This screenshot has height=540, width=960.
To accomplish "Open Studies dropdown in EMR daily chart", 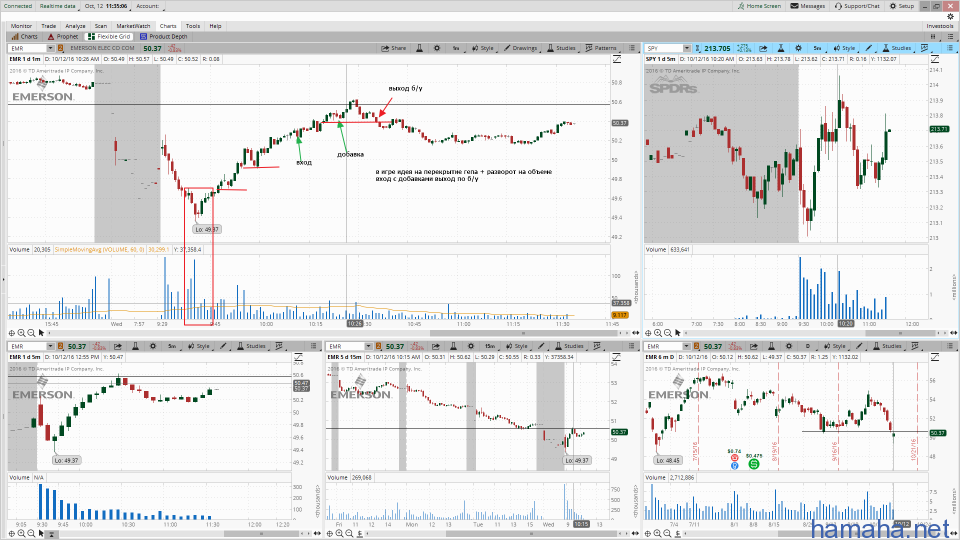I will coord(887,346).
